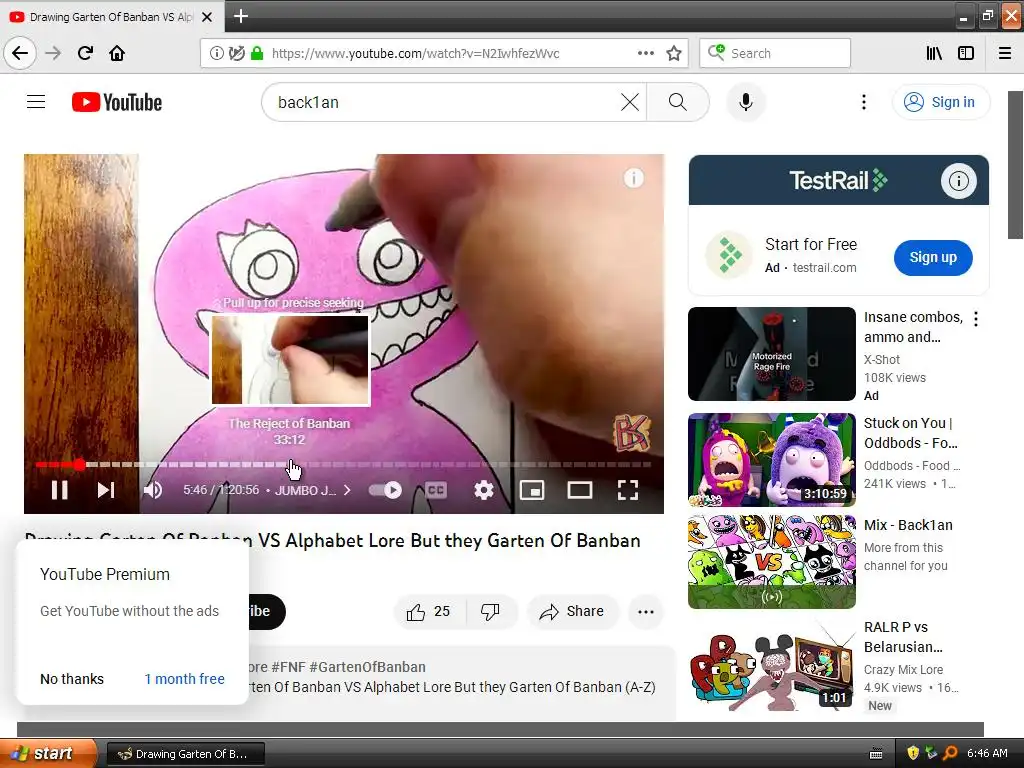Select Drawing Garten Of Banban tab

(x=111, y=17)
